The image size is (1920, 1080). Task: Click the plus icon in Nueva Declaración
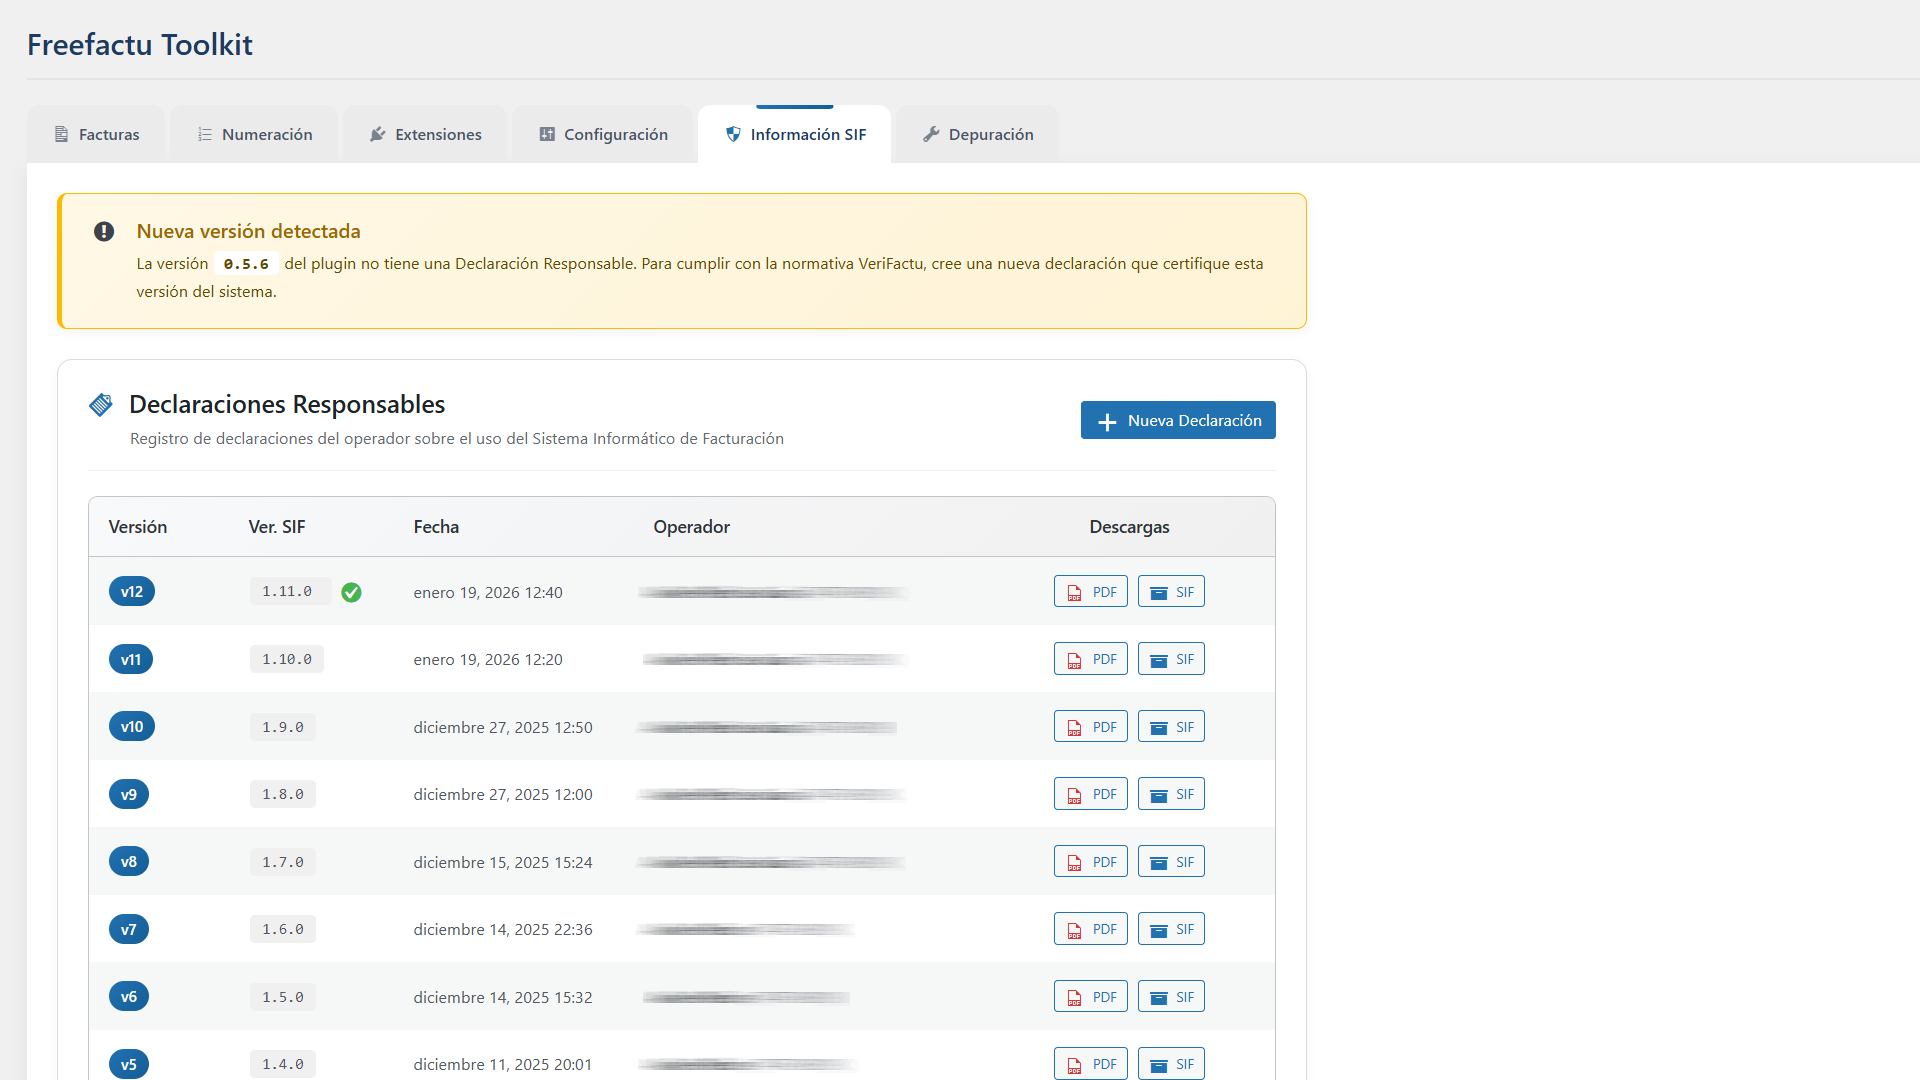click(x=1108, y=420)
